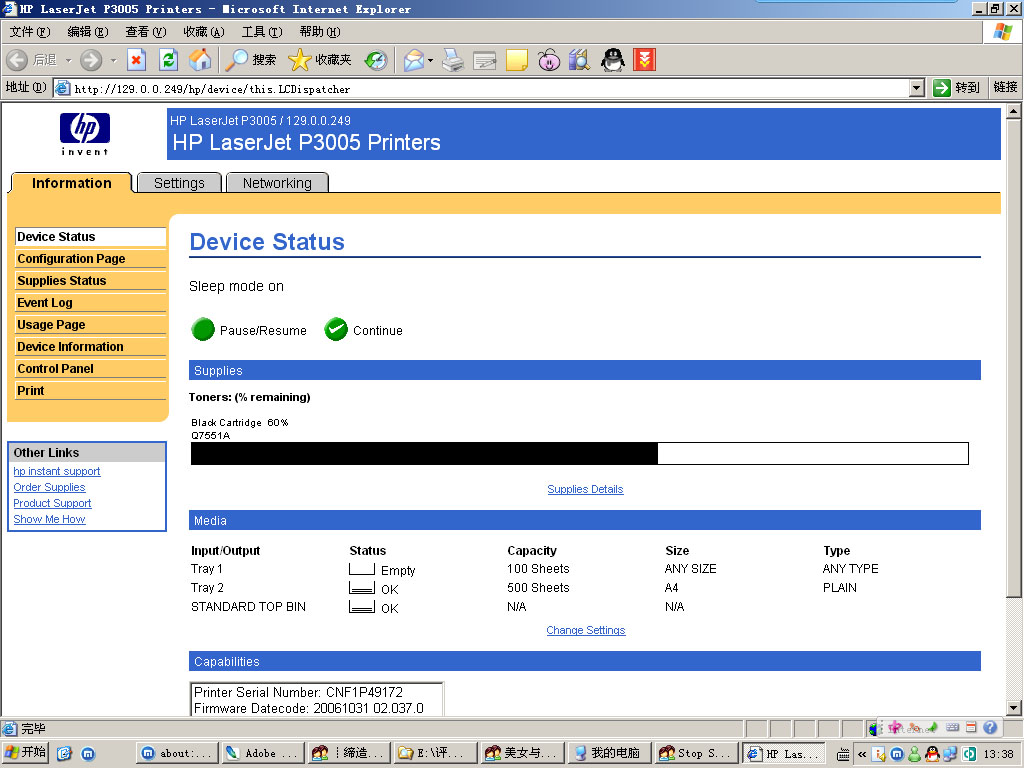The image size is (1024, 768).
Task: Open the 帮助(H) Help menu
Action: (x=320, y=32)
